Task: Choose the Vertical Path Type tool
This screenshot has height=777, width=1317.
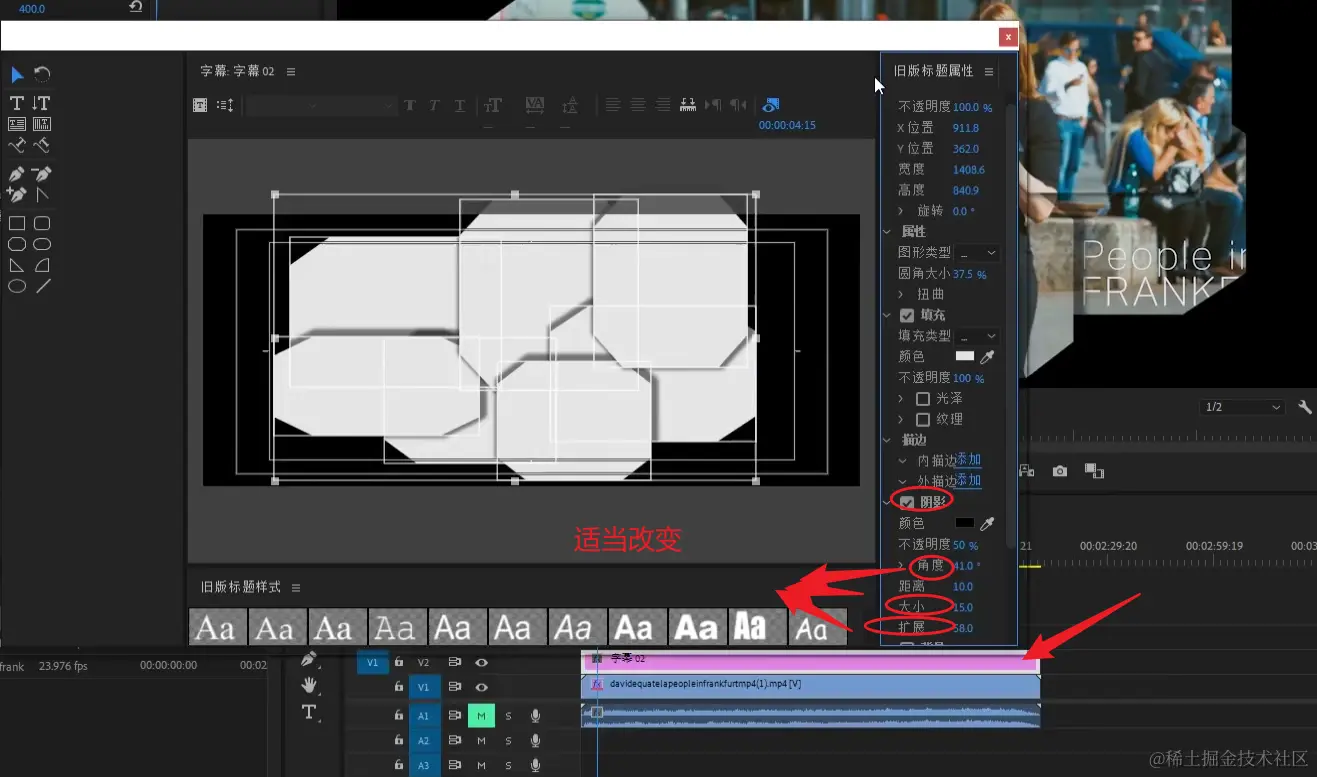Action: (x=42, y=145)
